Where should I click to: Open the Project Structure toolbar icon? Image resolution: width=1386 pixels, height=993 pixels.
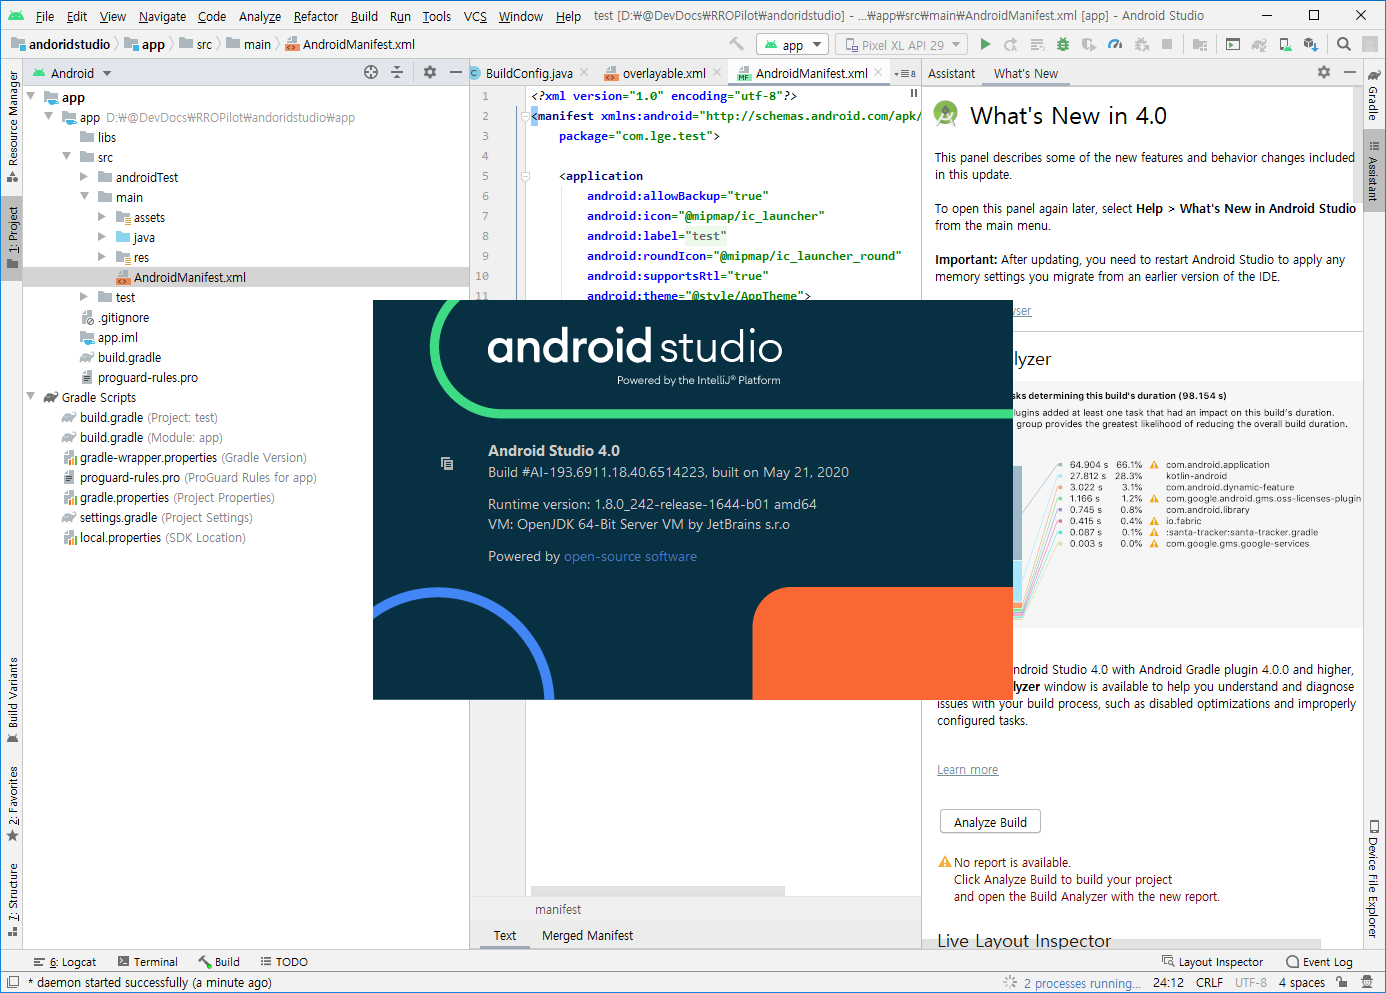[1200, 44]
